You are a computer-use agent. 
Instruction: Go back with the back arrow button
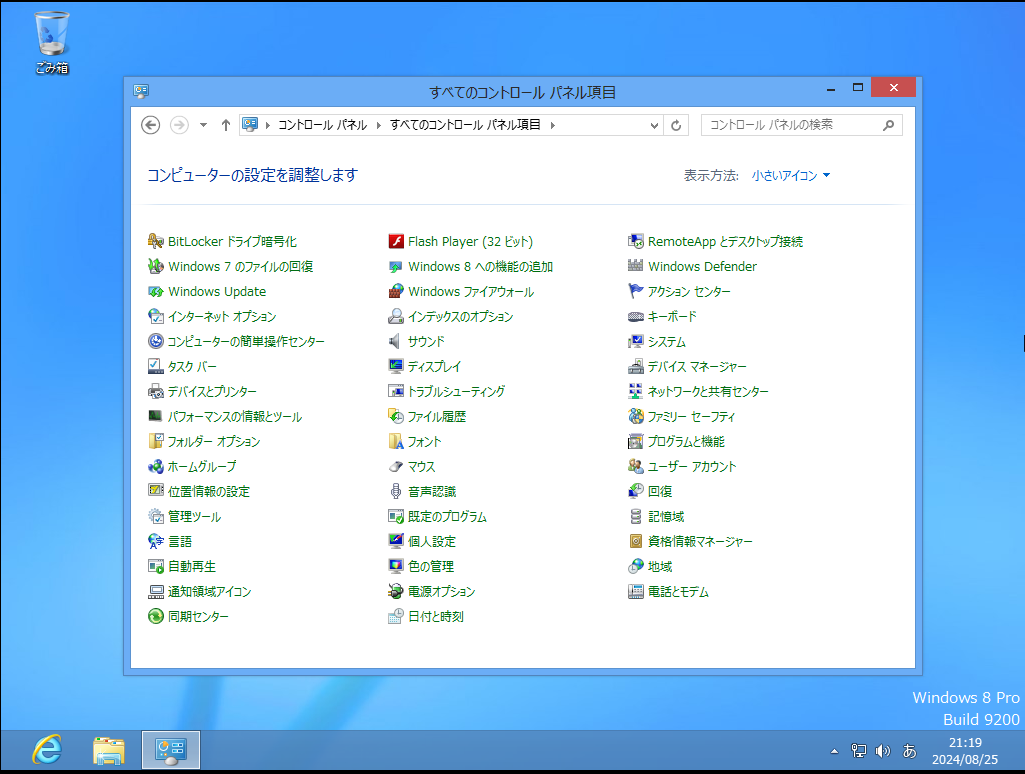pyautogui.click(x=150, y=125)
